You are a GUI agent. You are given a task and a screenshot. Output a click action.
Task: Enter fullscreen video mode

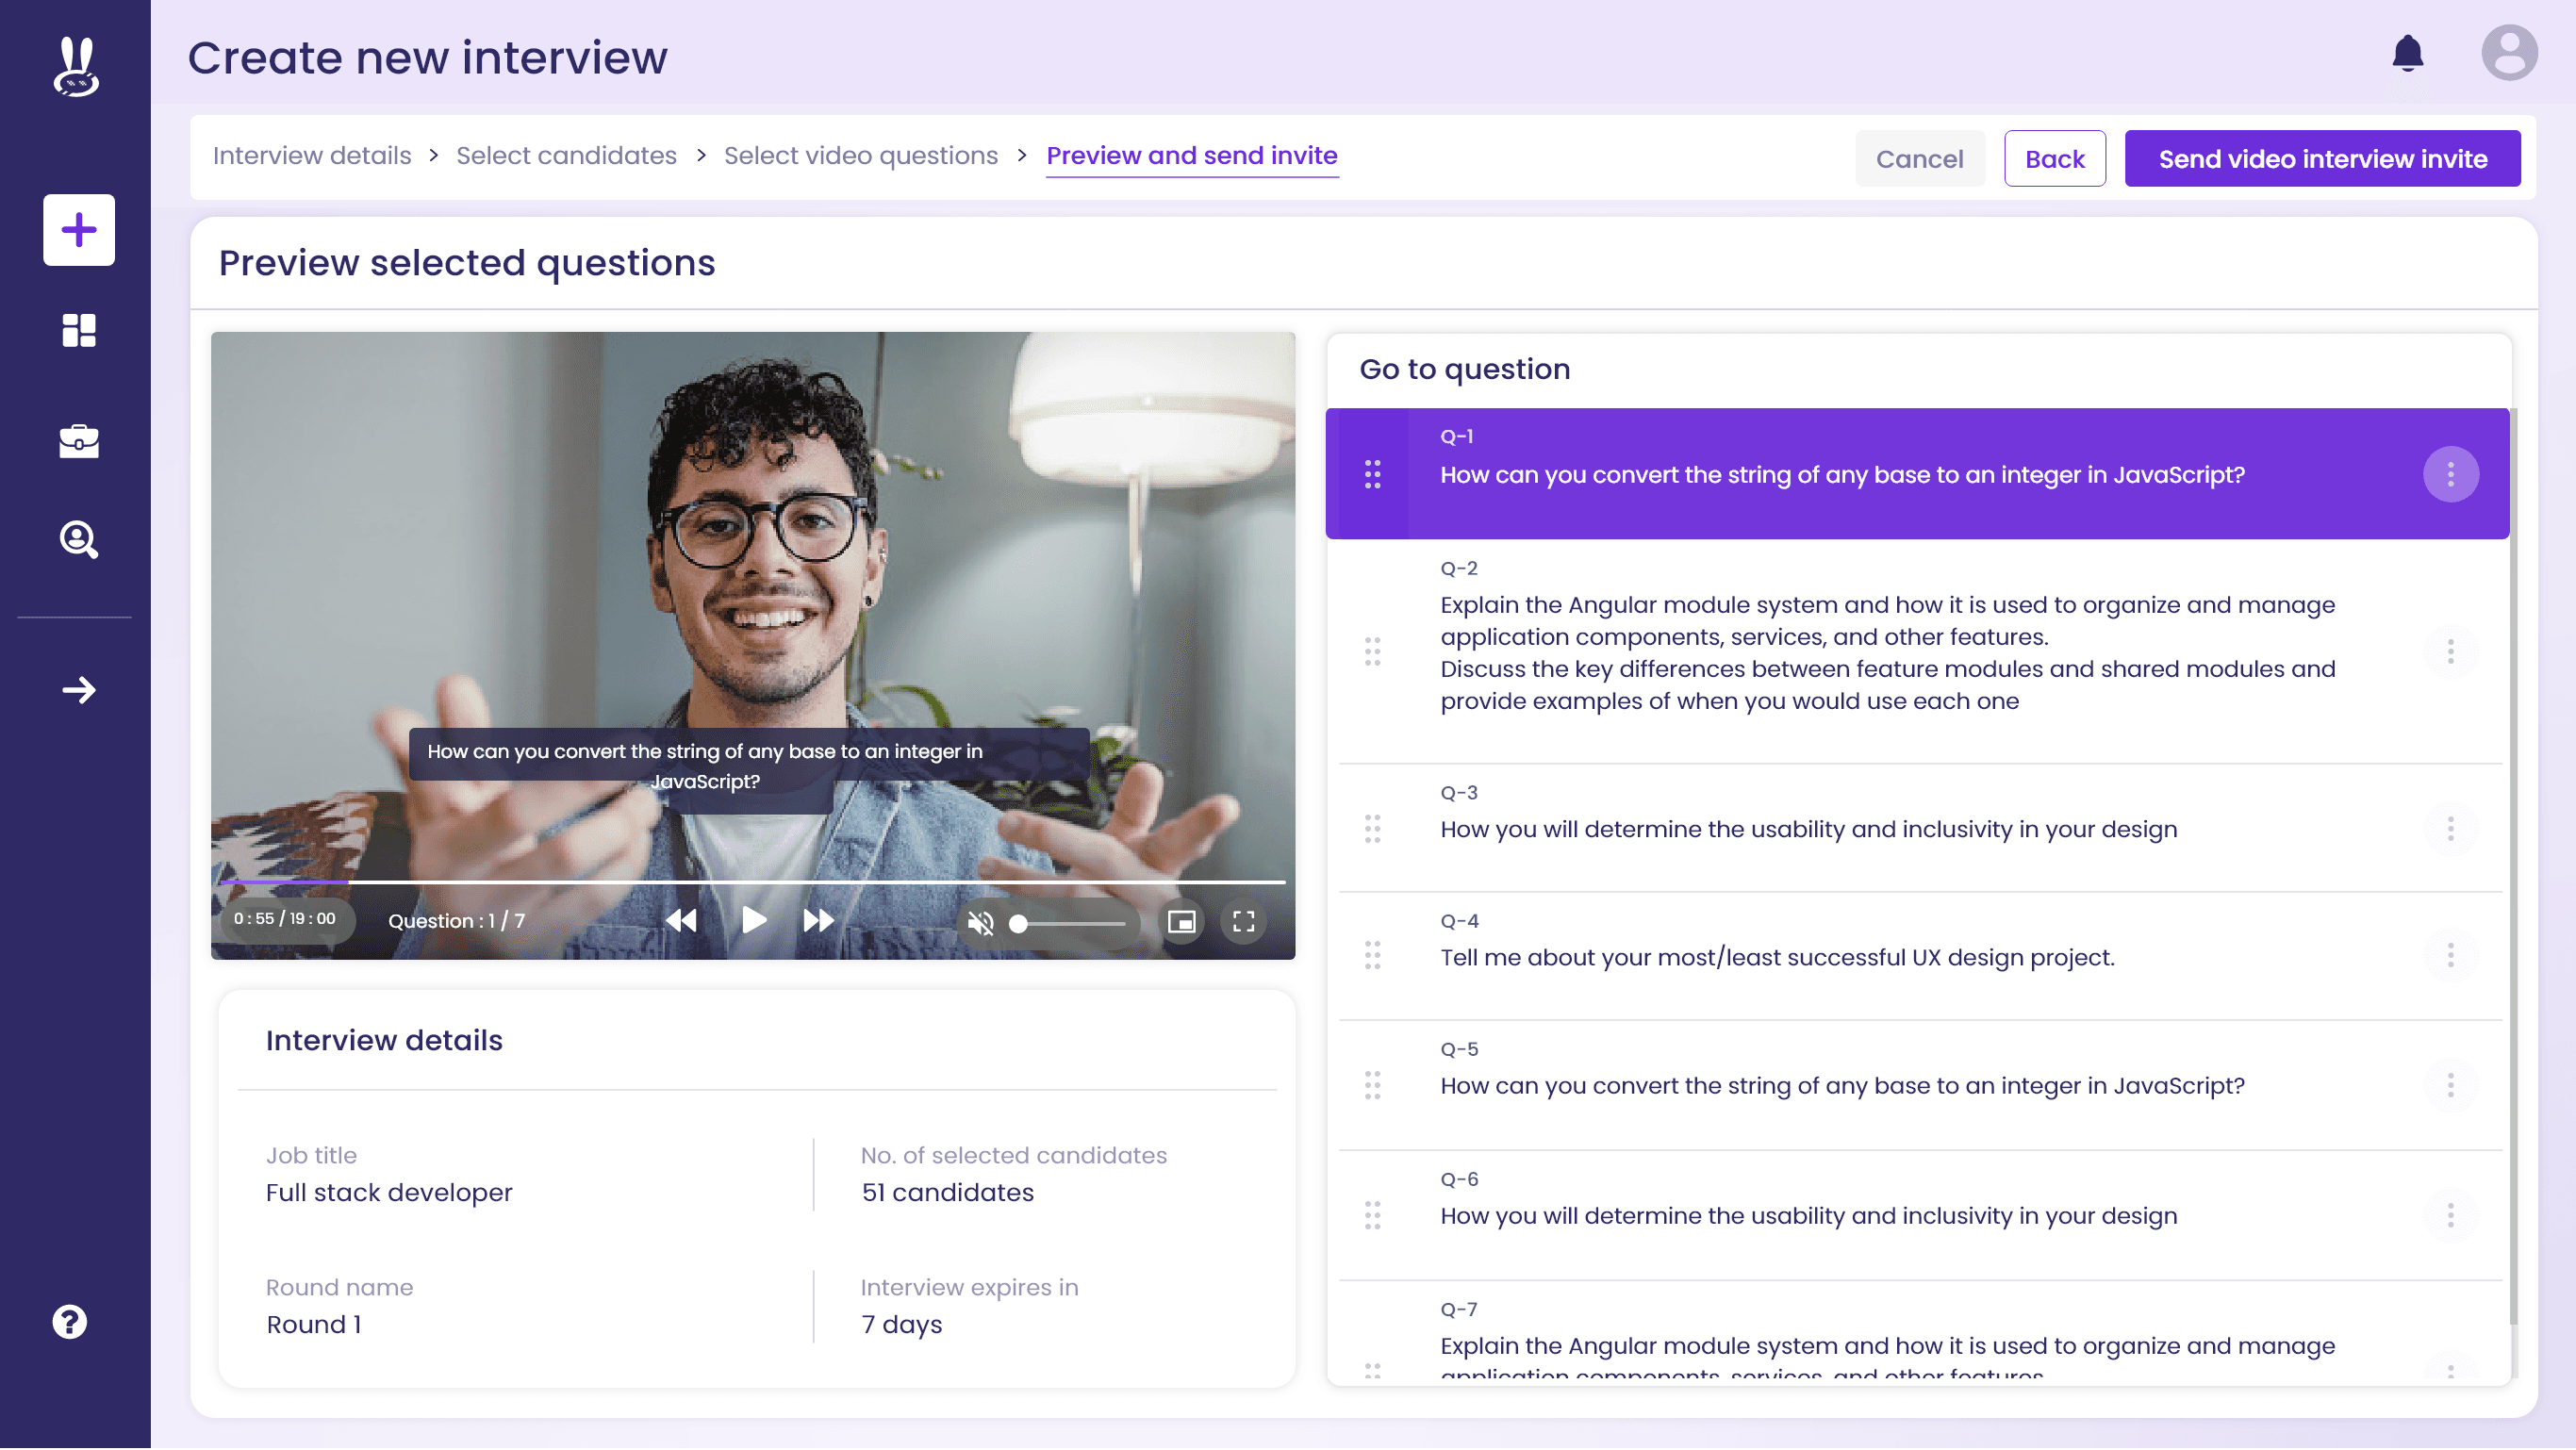pos(1243,922)
